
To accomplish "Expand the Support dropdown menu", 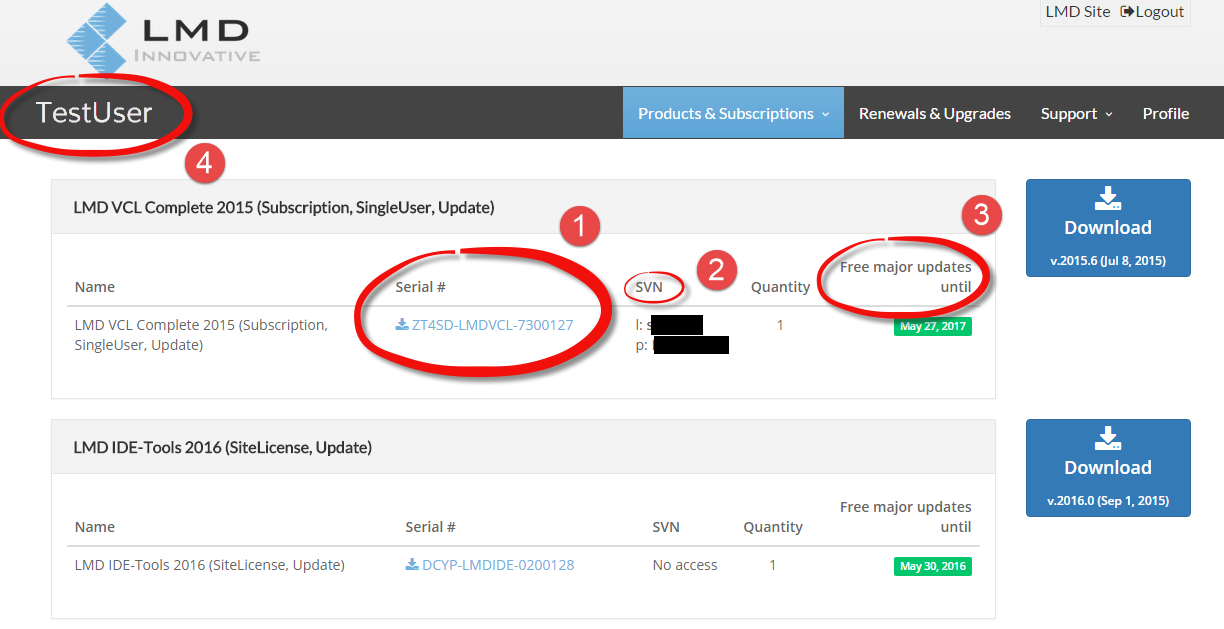I will pyautogui.click(x=1076, y=113).
